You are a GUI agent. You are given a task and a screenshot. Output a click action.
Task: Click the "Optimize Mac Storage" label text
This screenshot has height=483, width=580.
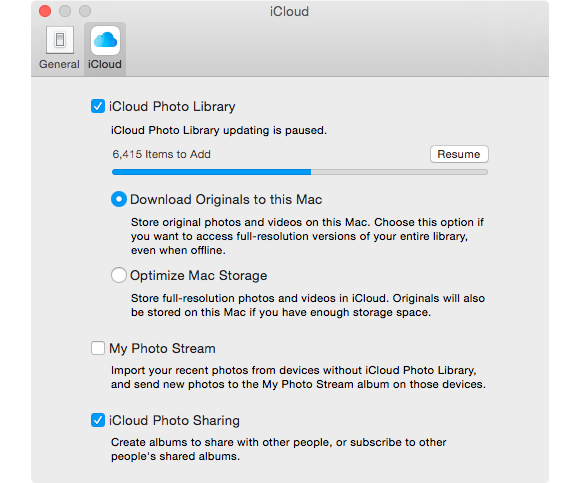(x=199, y=276)
